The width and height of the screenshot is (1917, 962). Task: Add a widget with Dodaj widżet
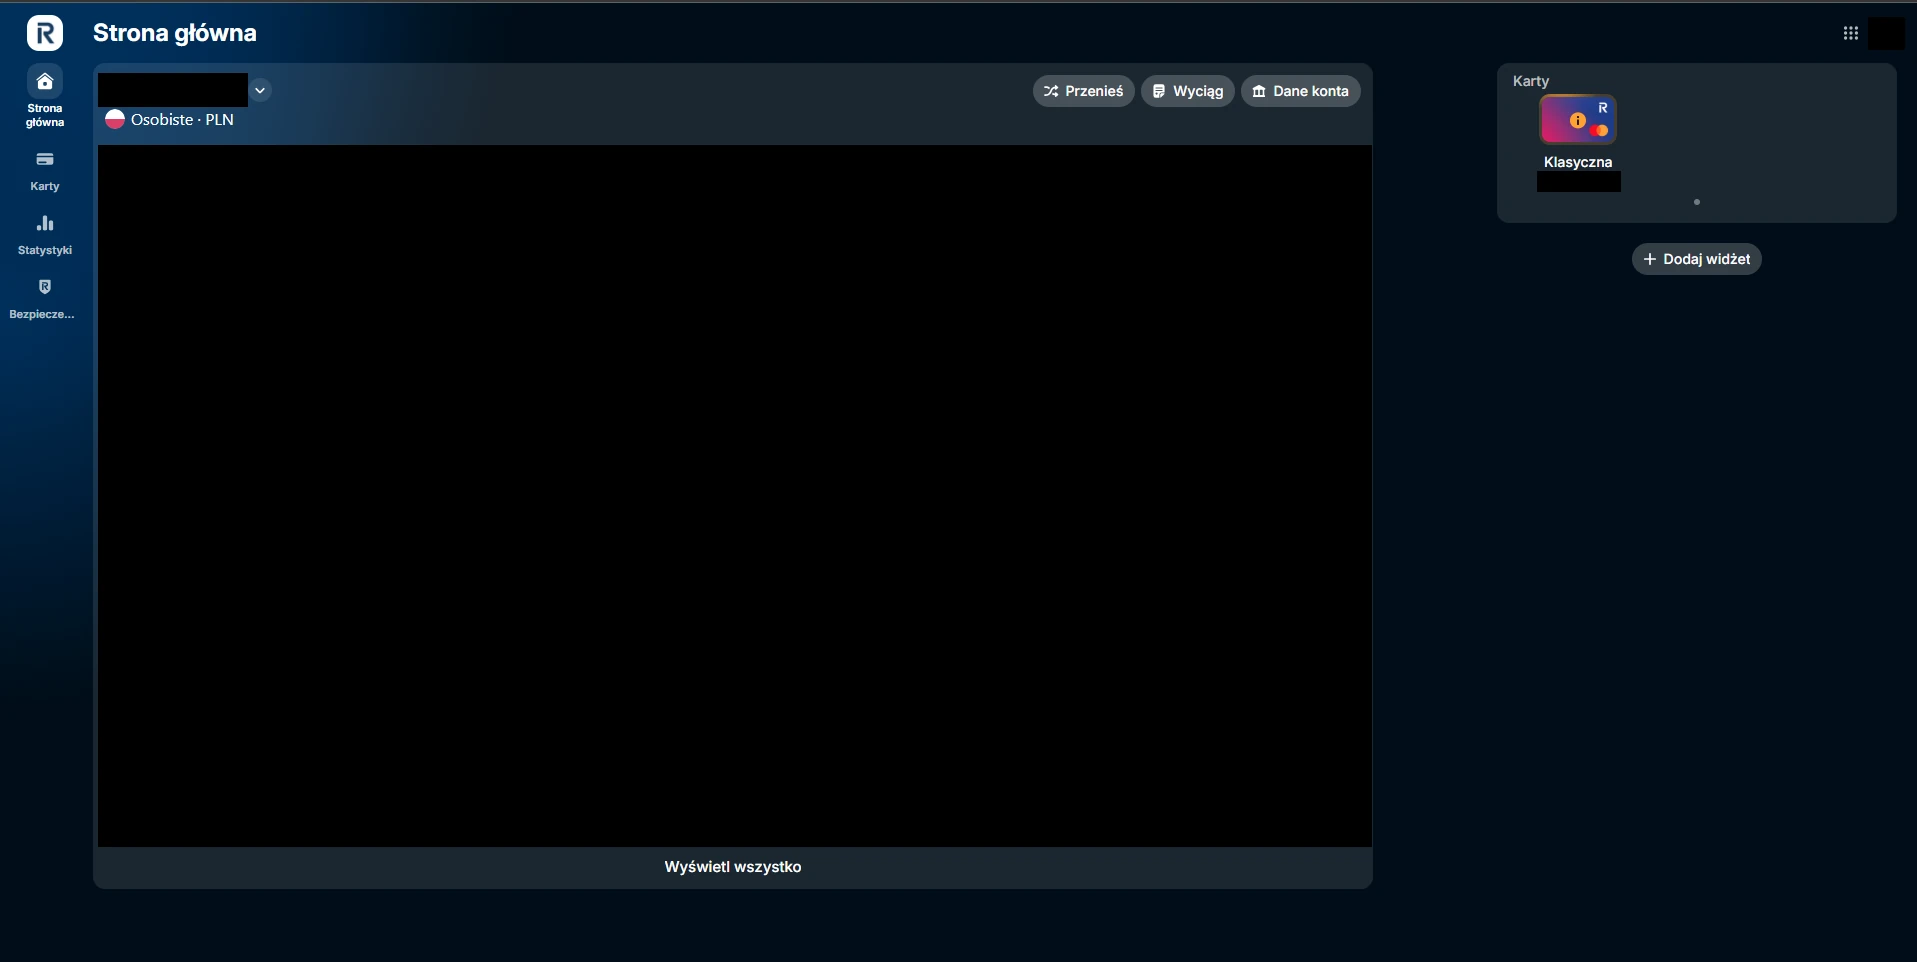(1697, 259)
